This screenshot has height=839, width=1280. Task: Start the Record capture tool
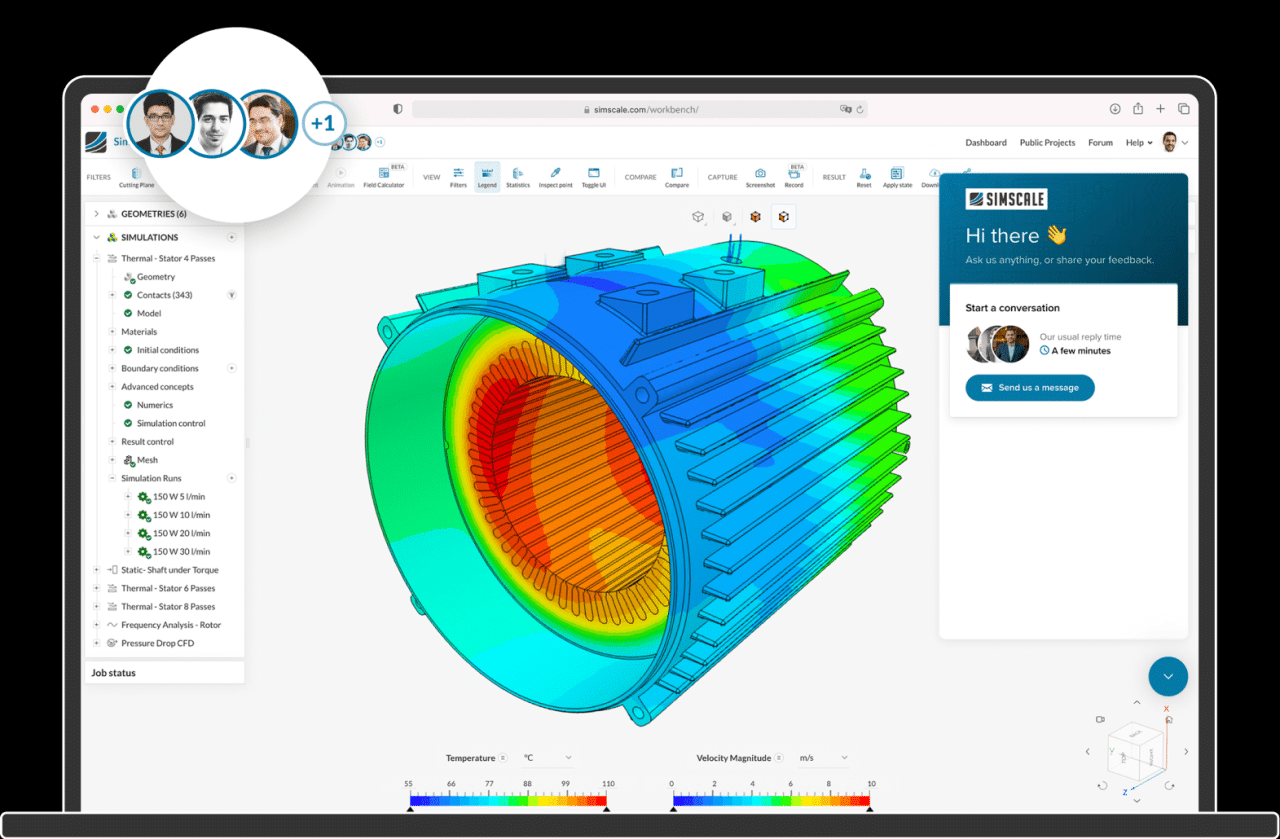pos(794,177)
